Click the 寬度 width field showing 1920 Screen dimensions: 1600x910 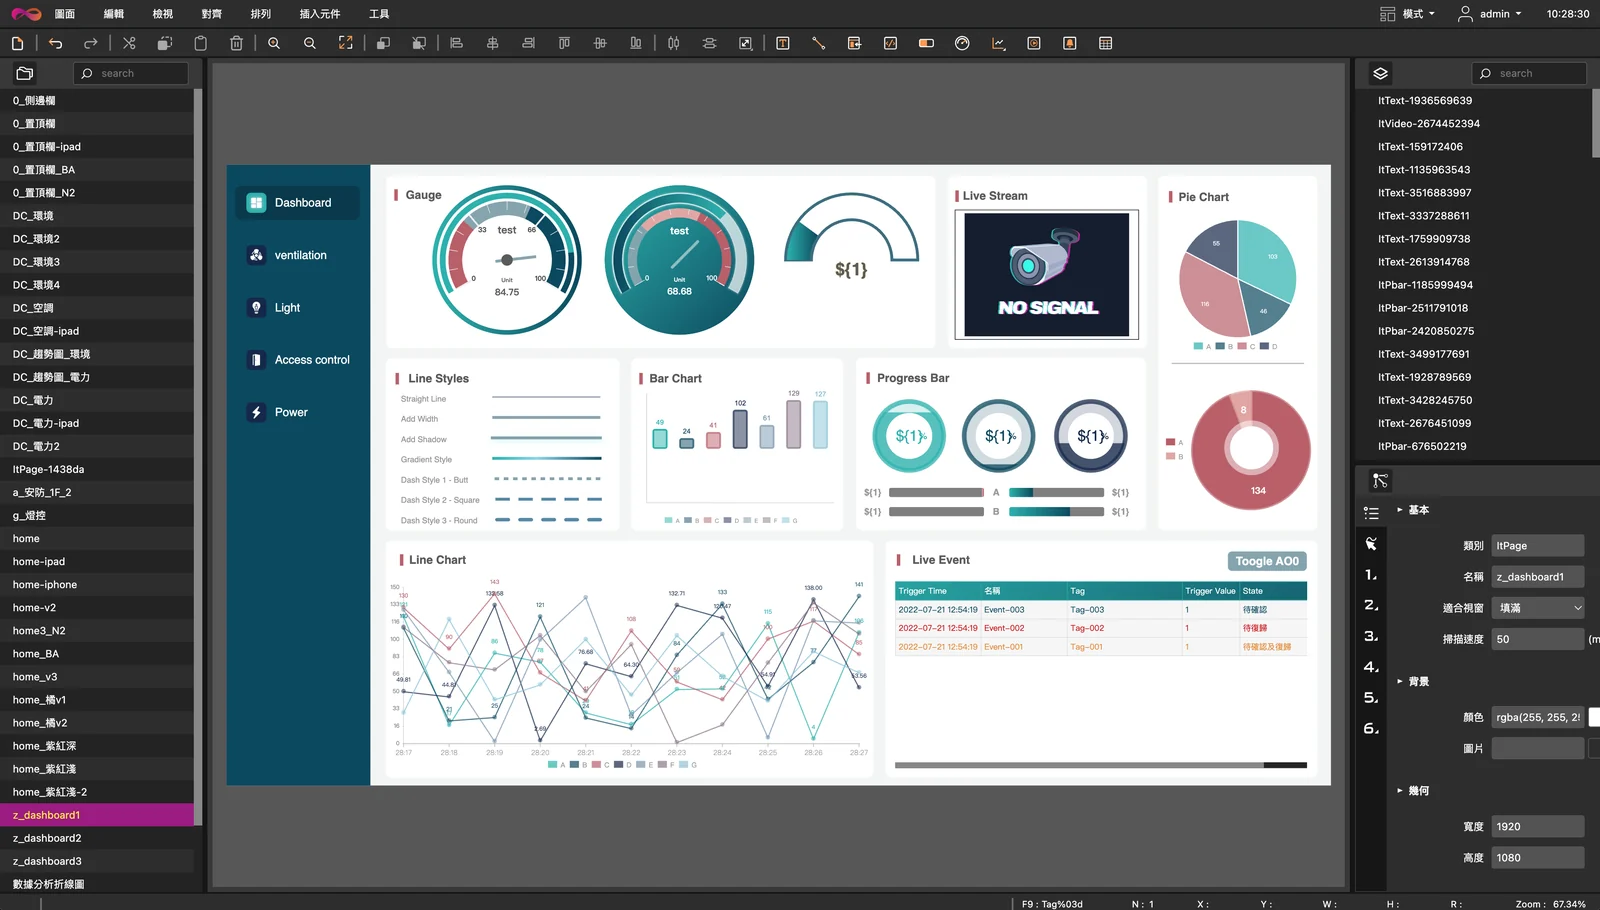(1538, 826)
